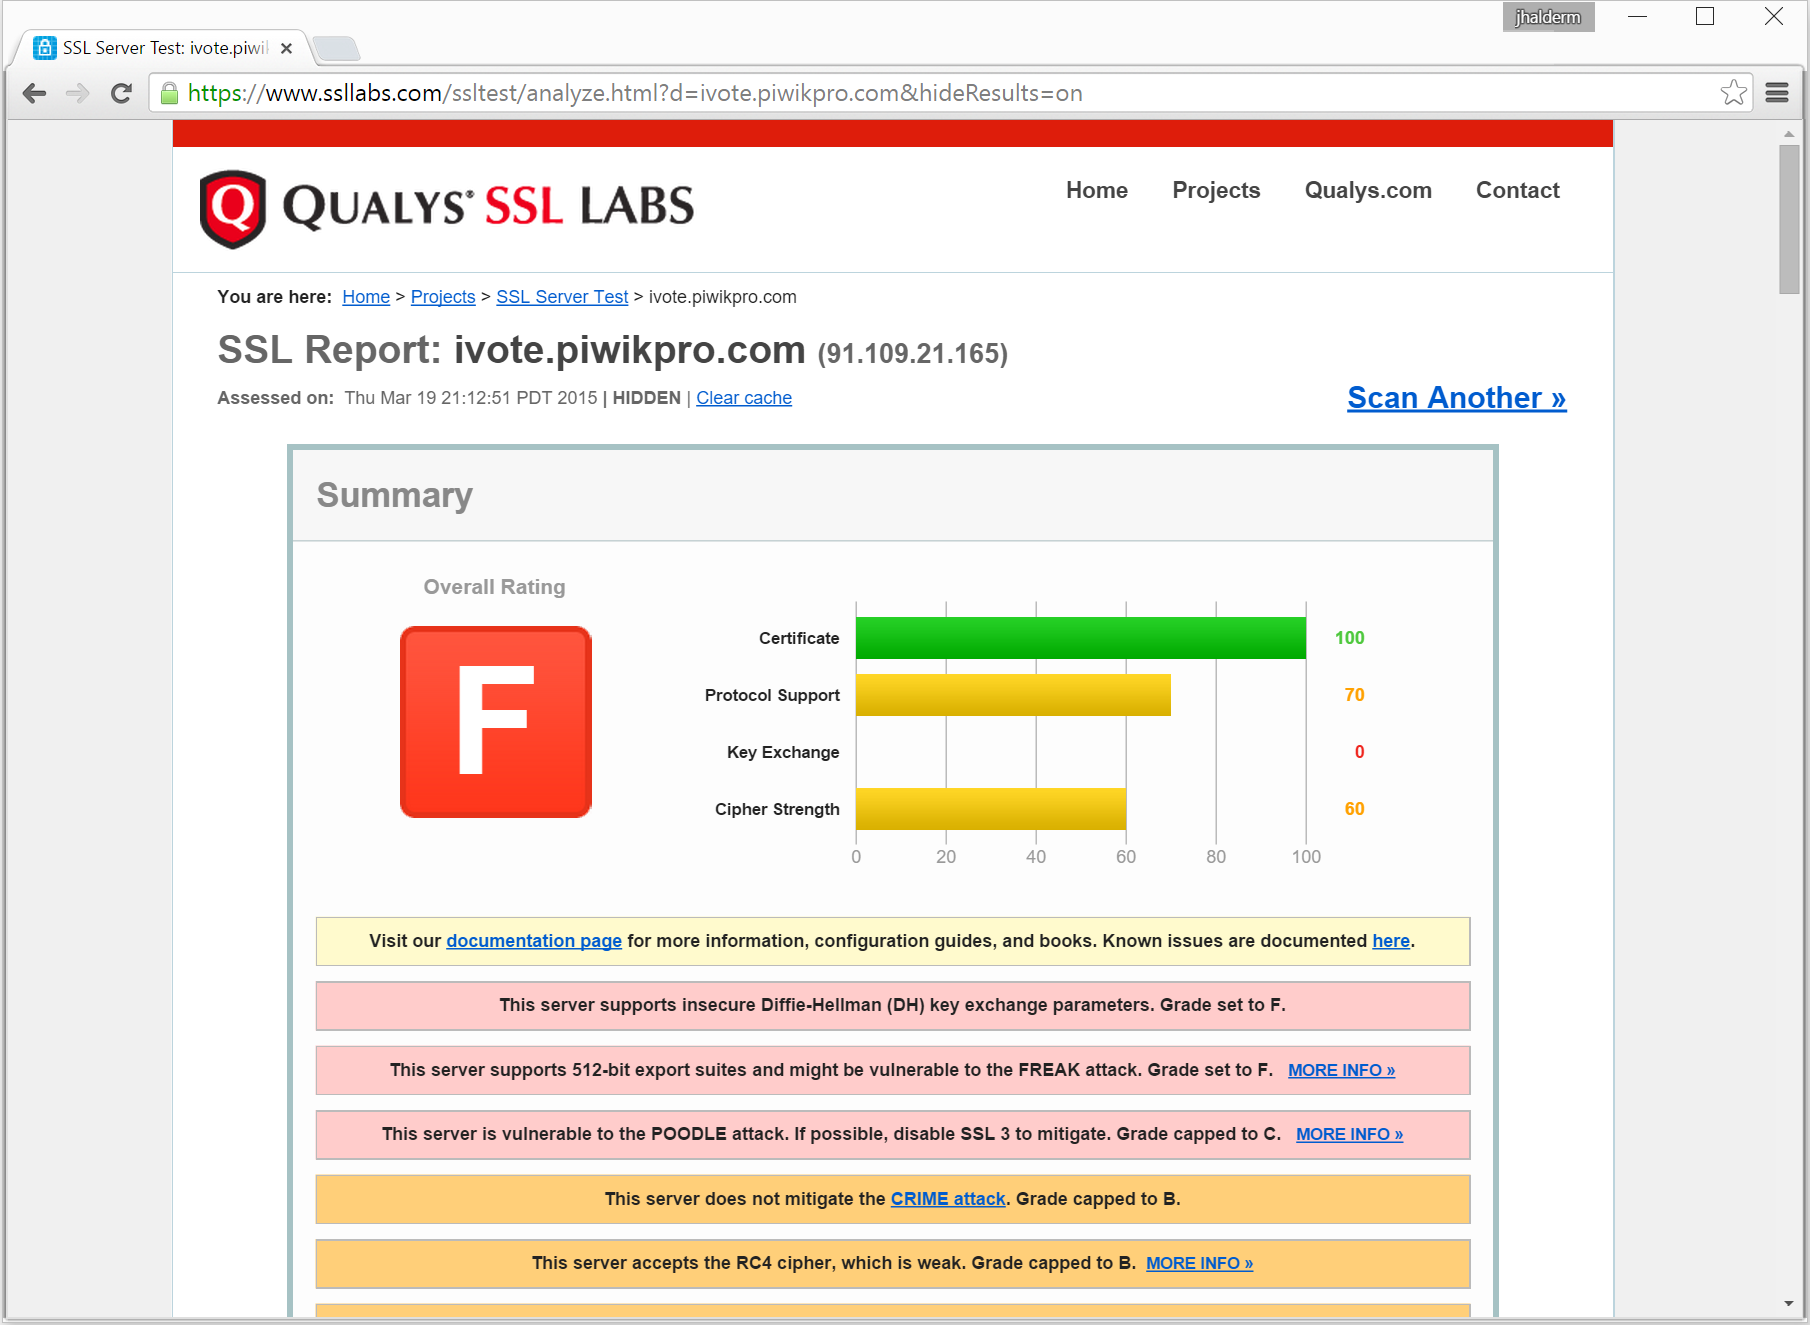Maximize the browser window
The height and width of the screenshot is (1325, 1810).
click(1705, 17)
